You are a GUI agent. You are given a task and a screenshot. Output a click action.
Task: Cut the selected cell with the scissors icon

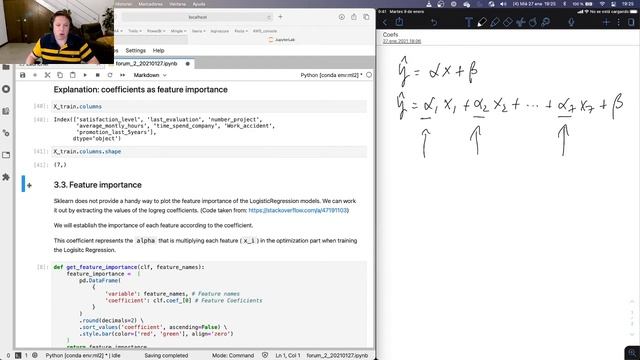pos(47,75)
